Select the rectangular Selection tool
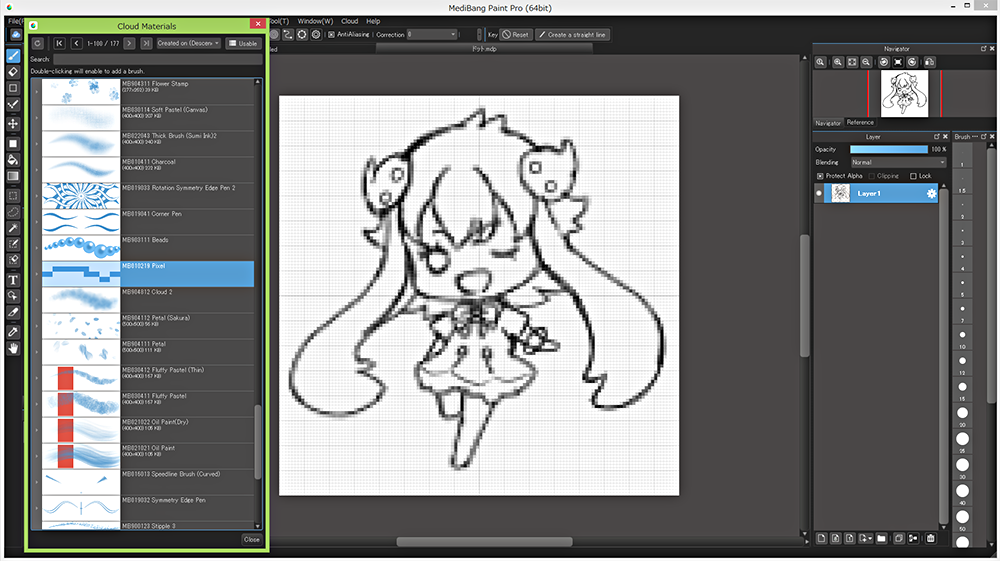This screenshot has width=1000, height=561. 13,196
